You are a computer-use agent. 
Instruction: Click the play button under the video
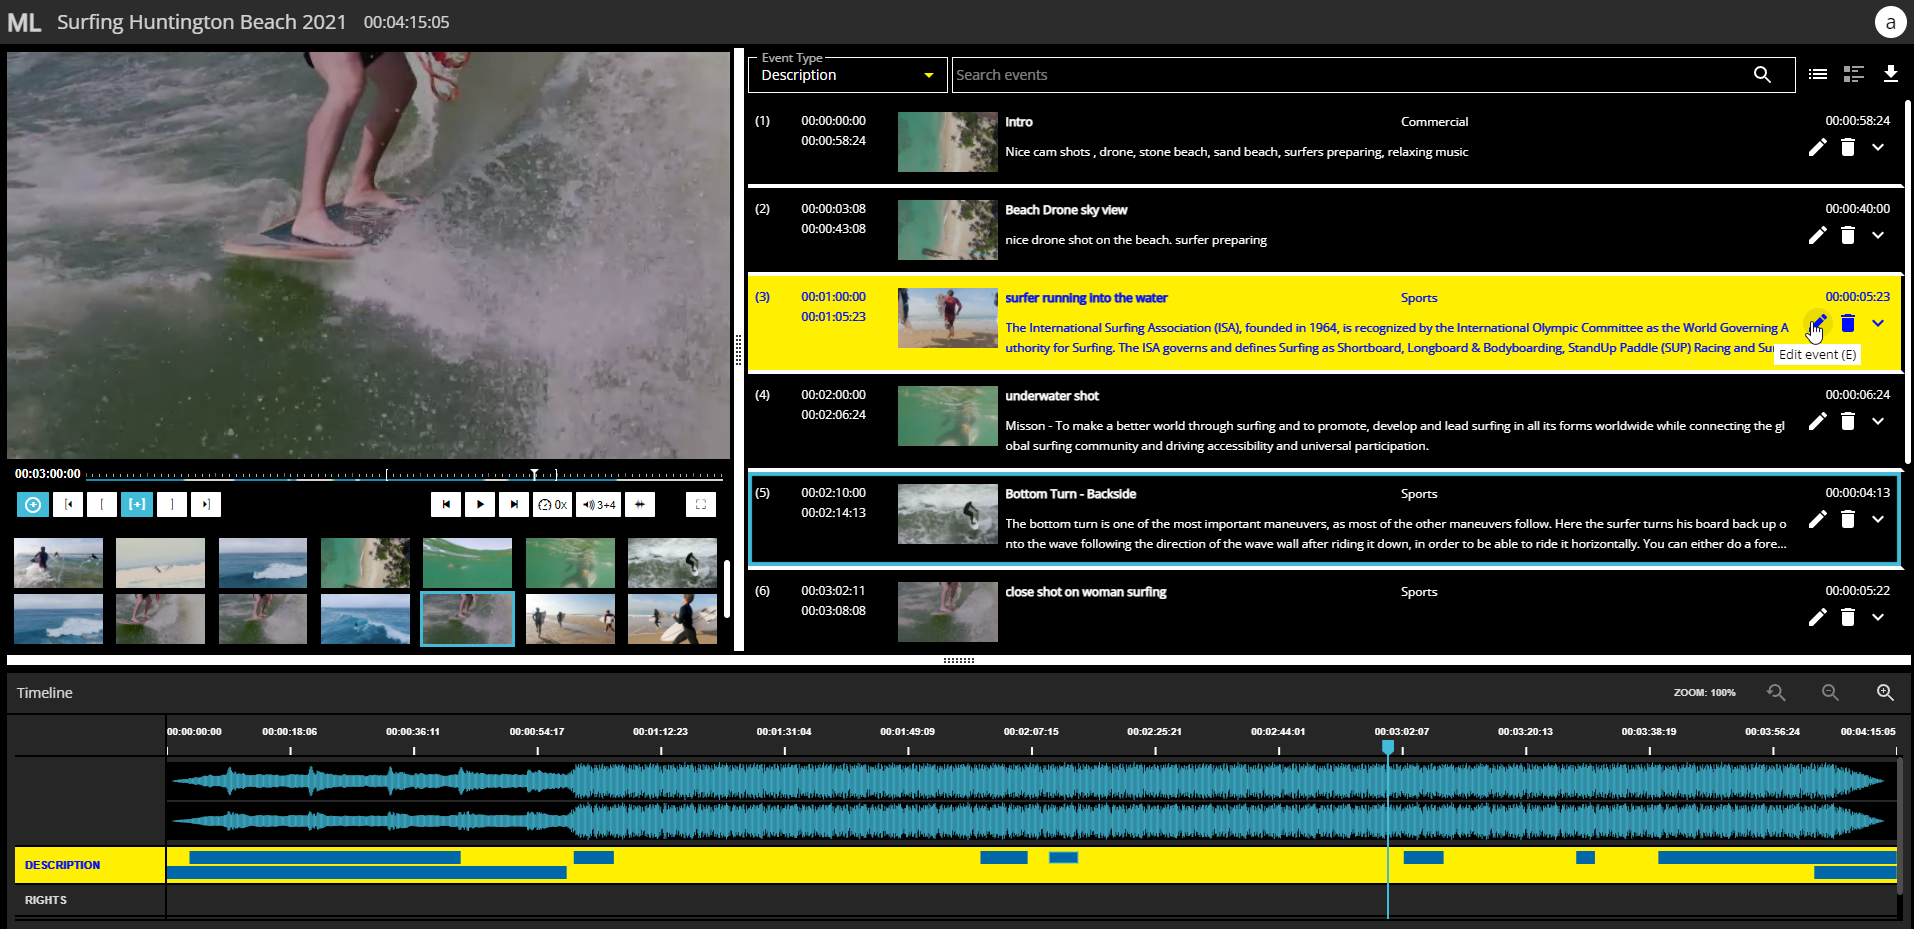(480, 505)
